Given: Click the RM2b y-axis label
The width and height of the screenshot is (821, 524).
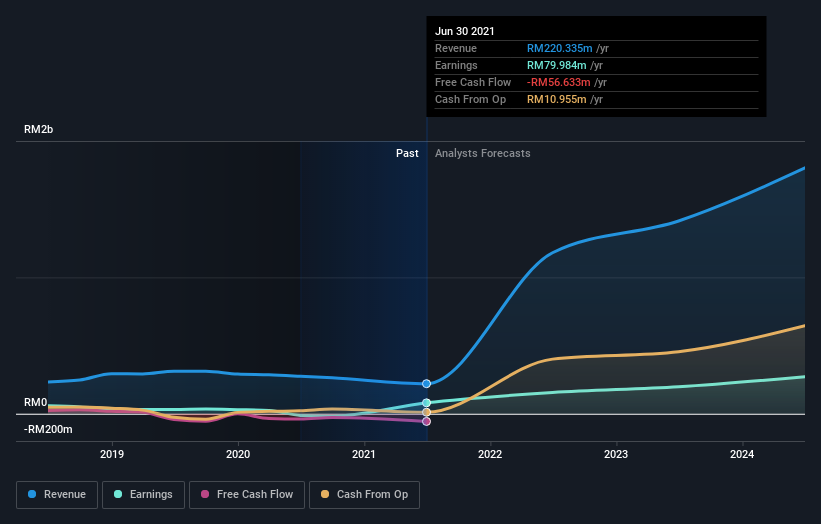Looking at the screenshot, I should click(38, 129).
